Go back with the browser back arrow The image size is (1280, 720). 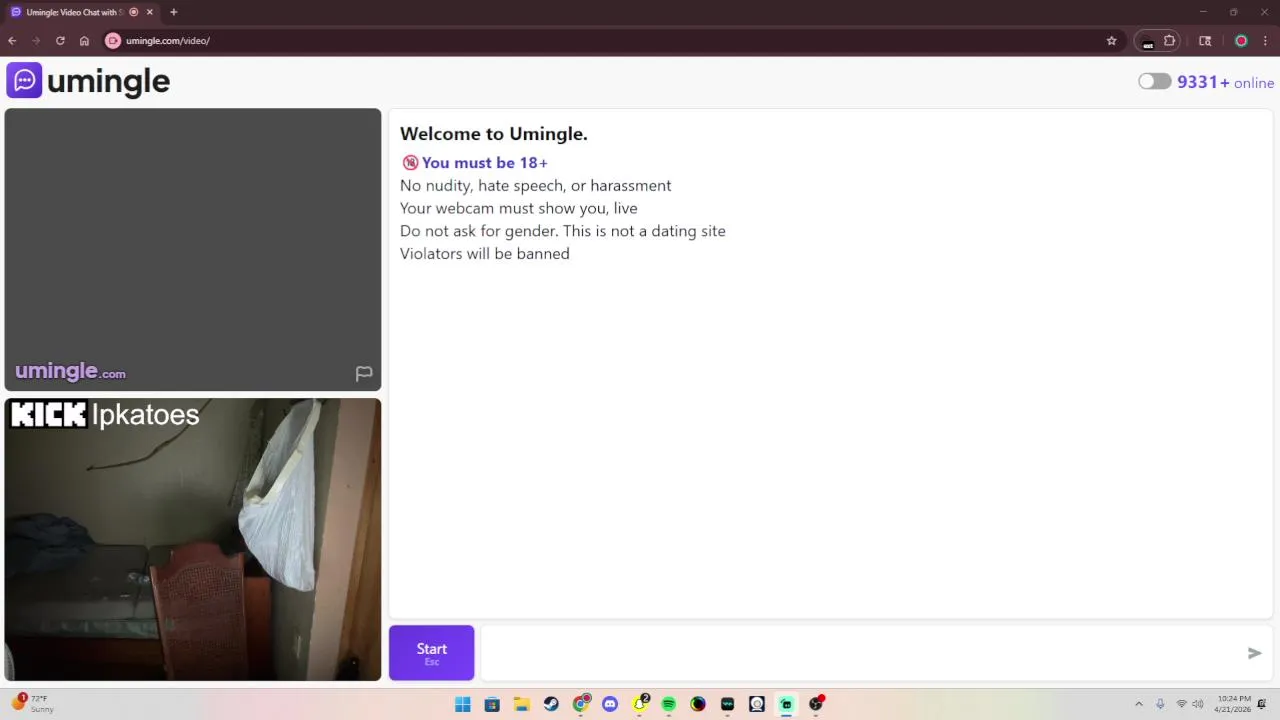click(12, 41)
